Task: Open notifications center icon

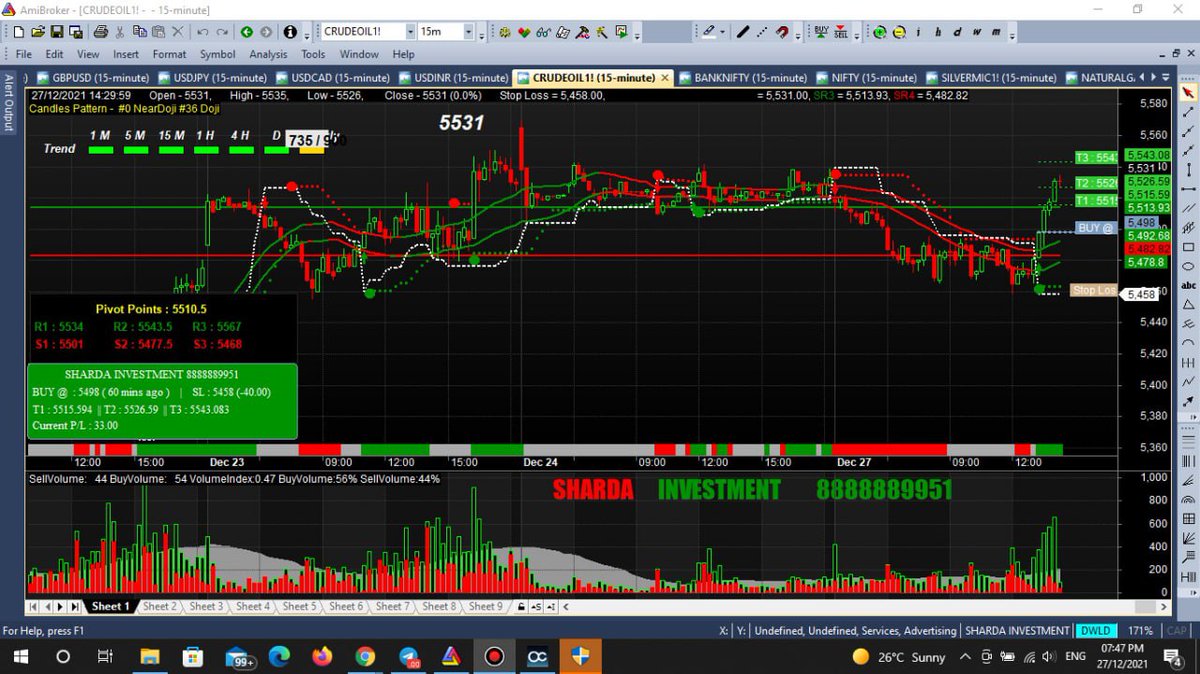Action: 1174,657
